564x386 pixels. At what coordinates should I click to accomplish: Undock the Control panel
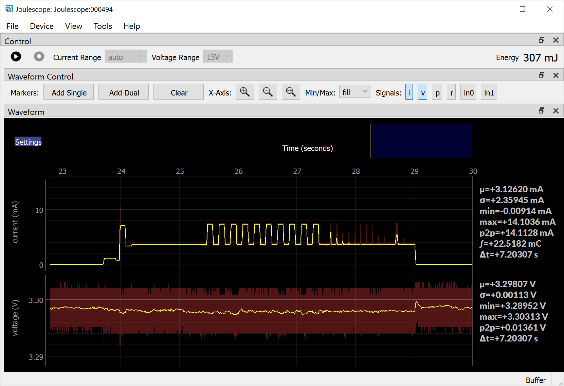541,40
